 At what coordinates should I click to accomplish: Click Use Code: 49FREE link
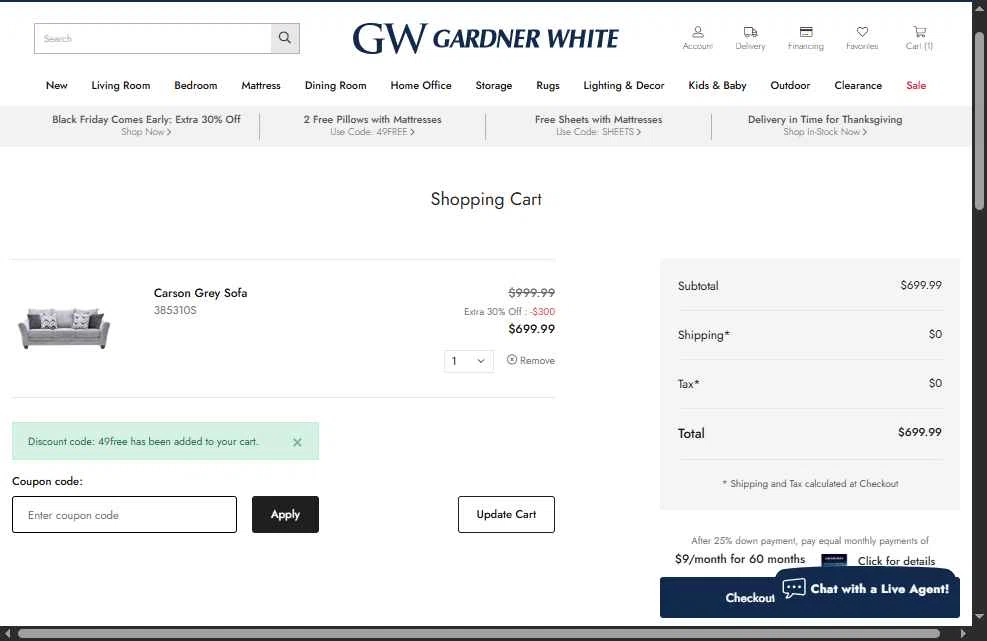(x=372, y=132)
